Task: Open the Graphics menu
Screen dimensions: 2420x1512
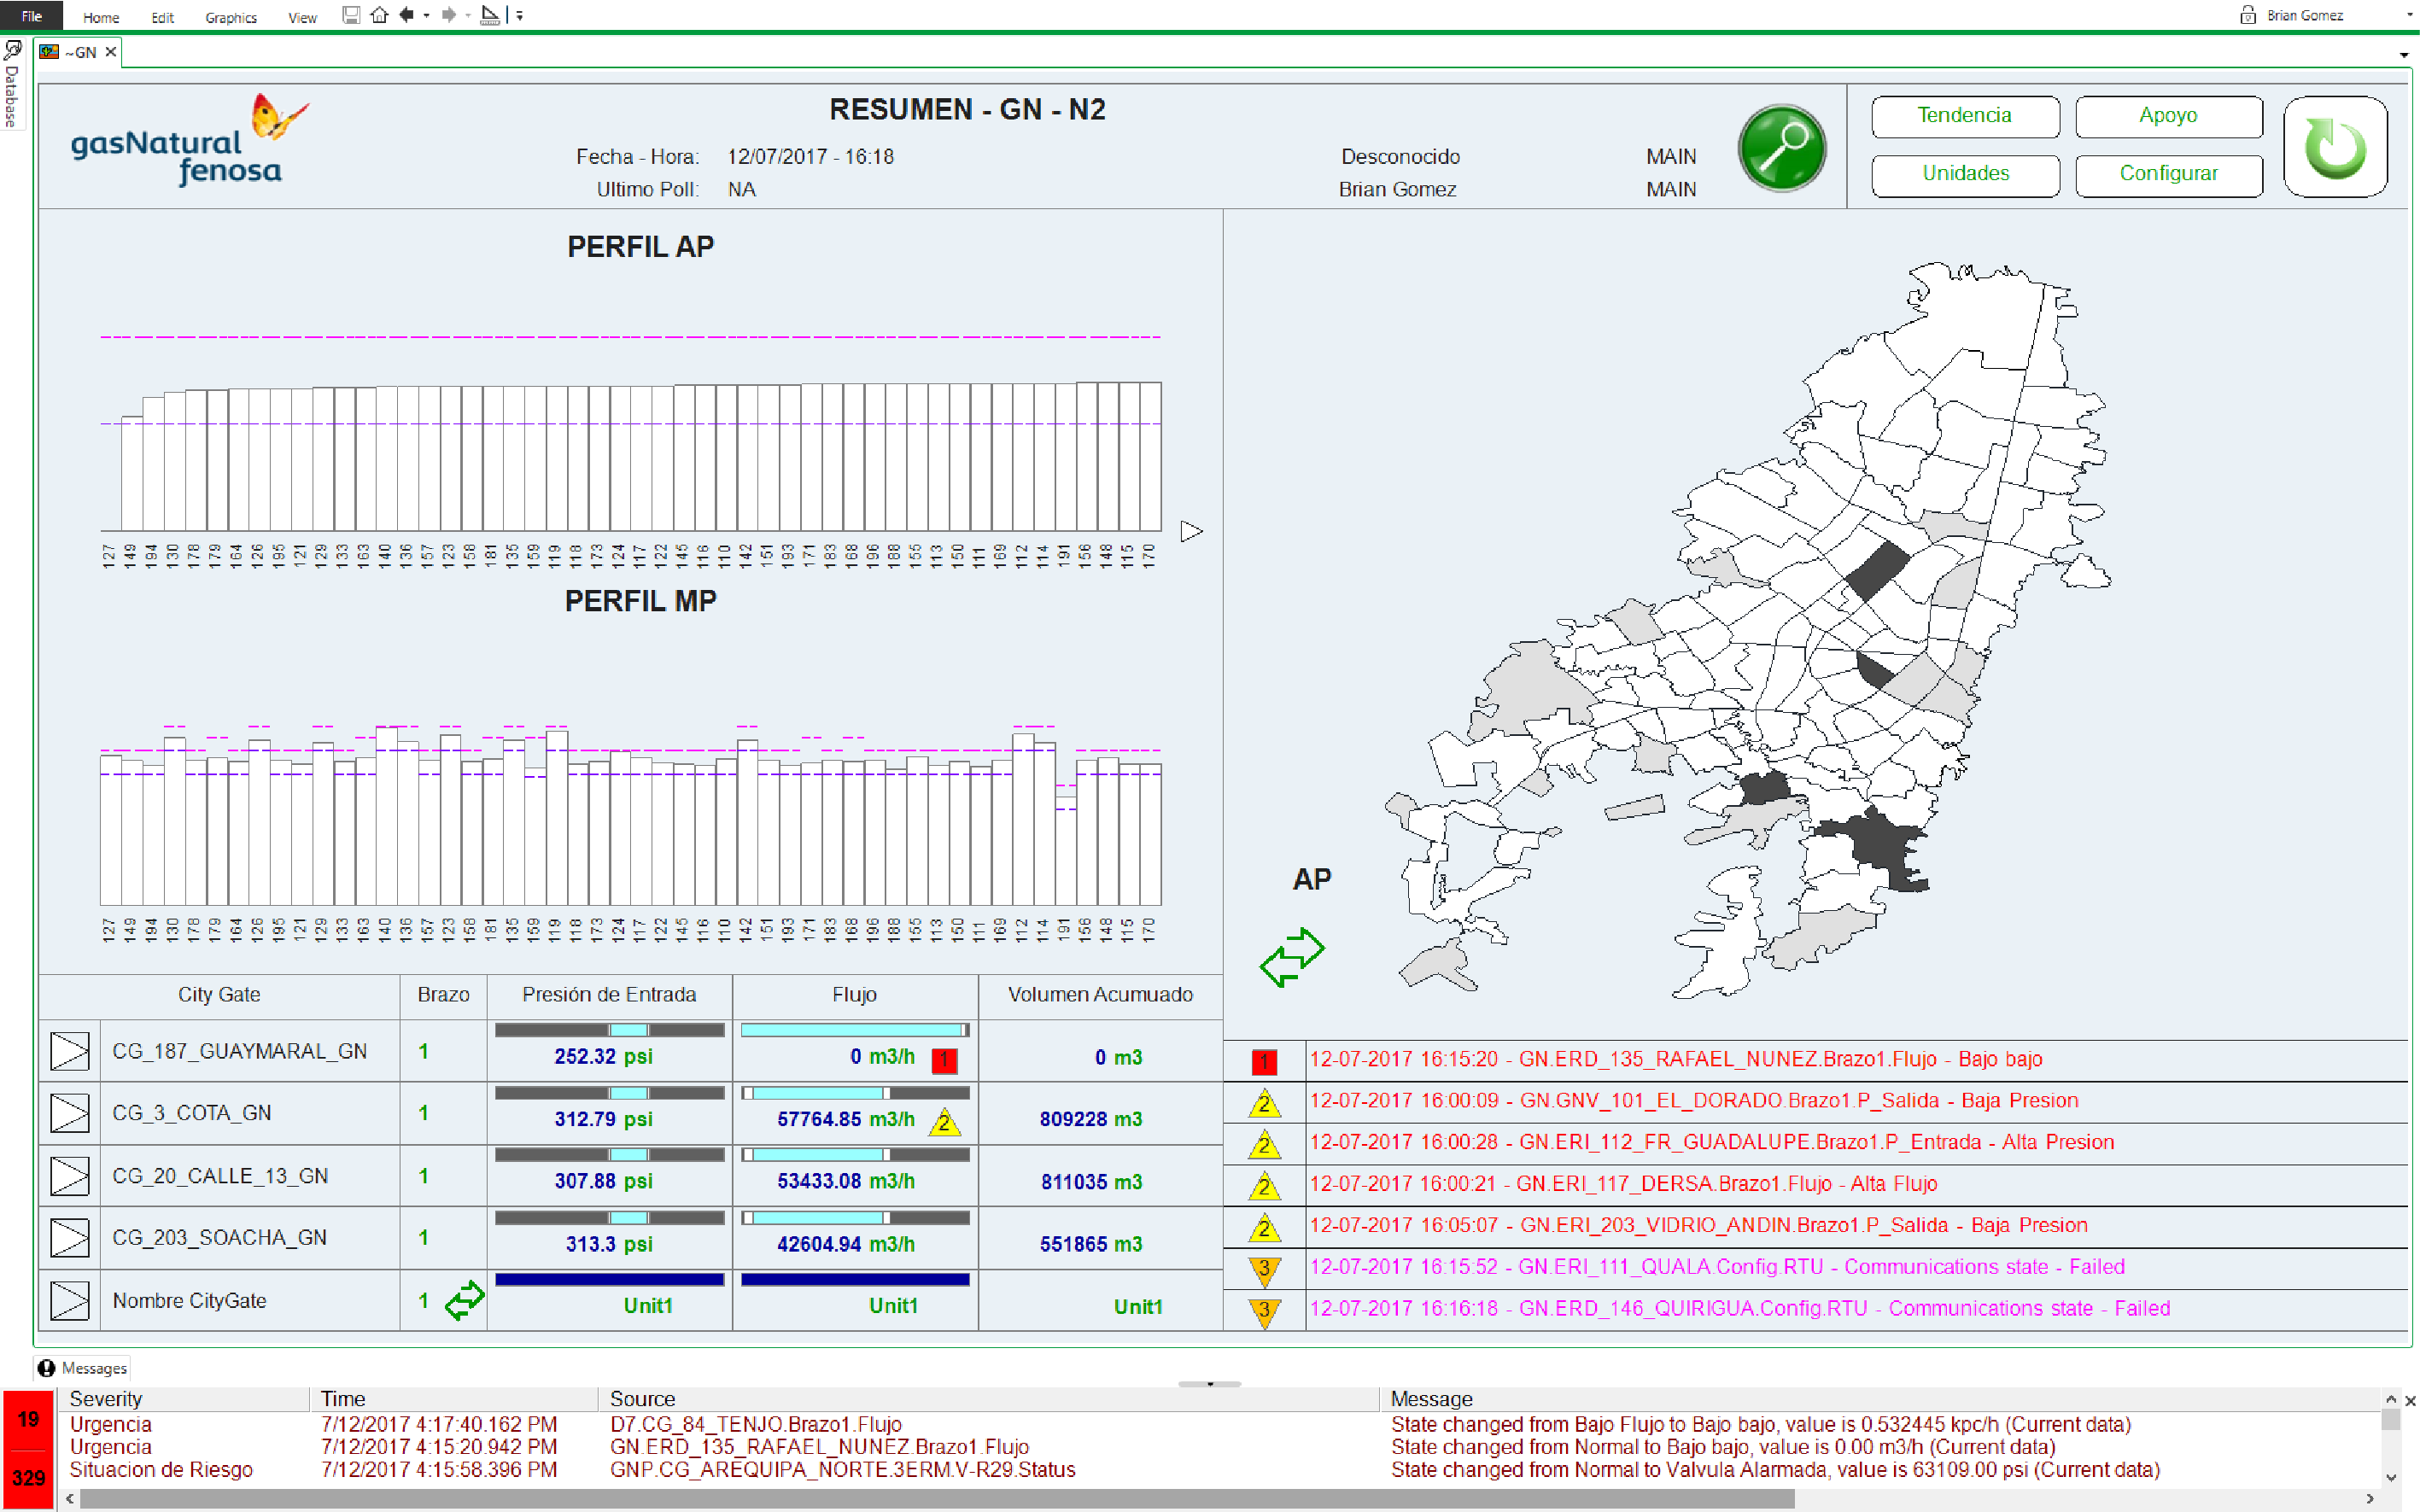Action: [230, 17]
